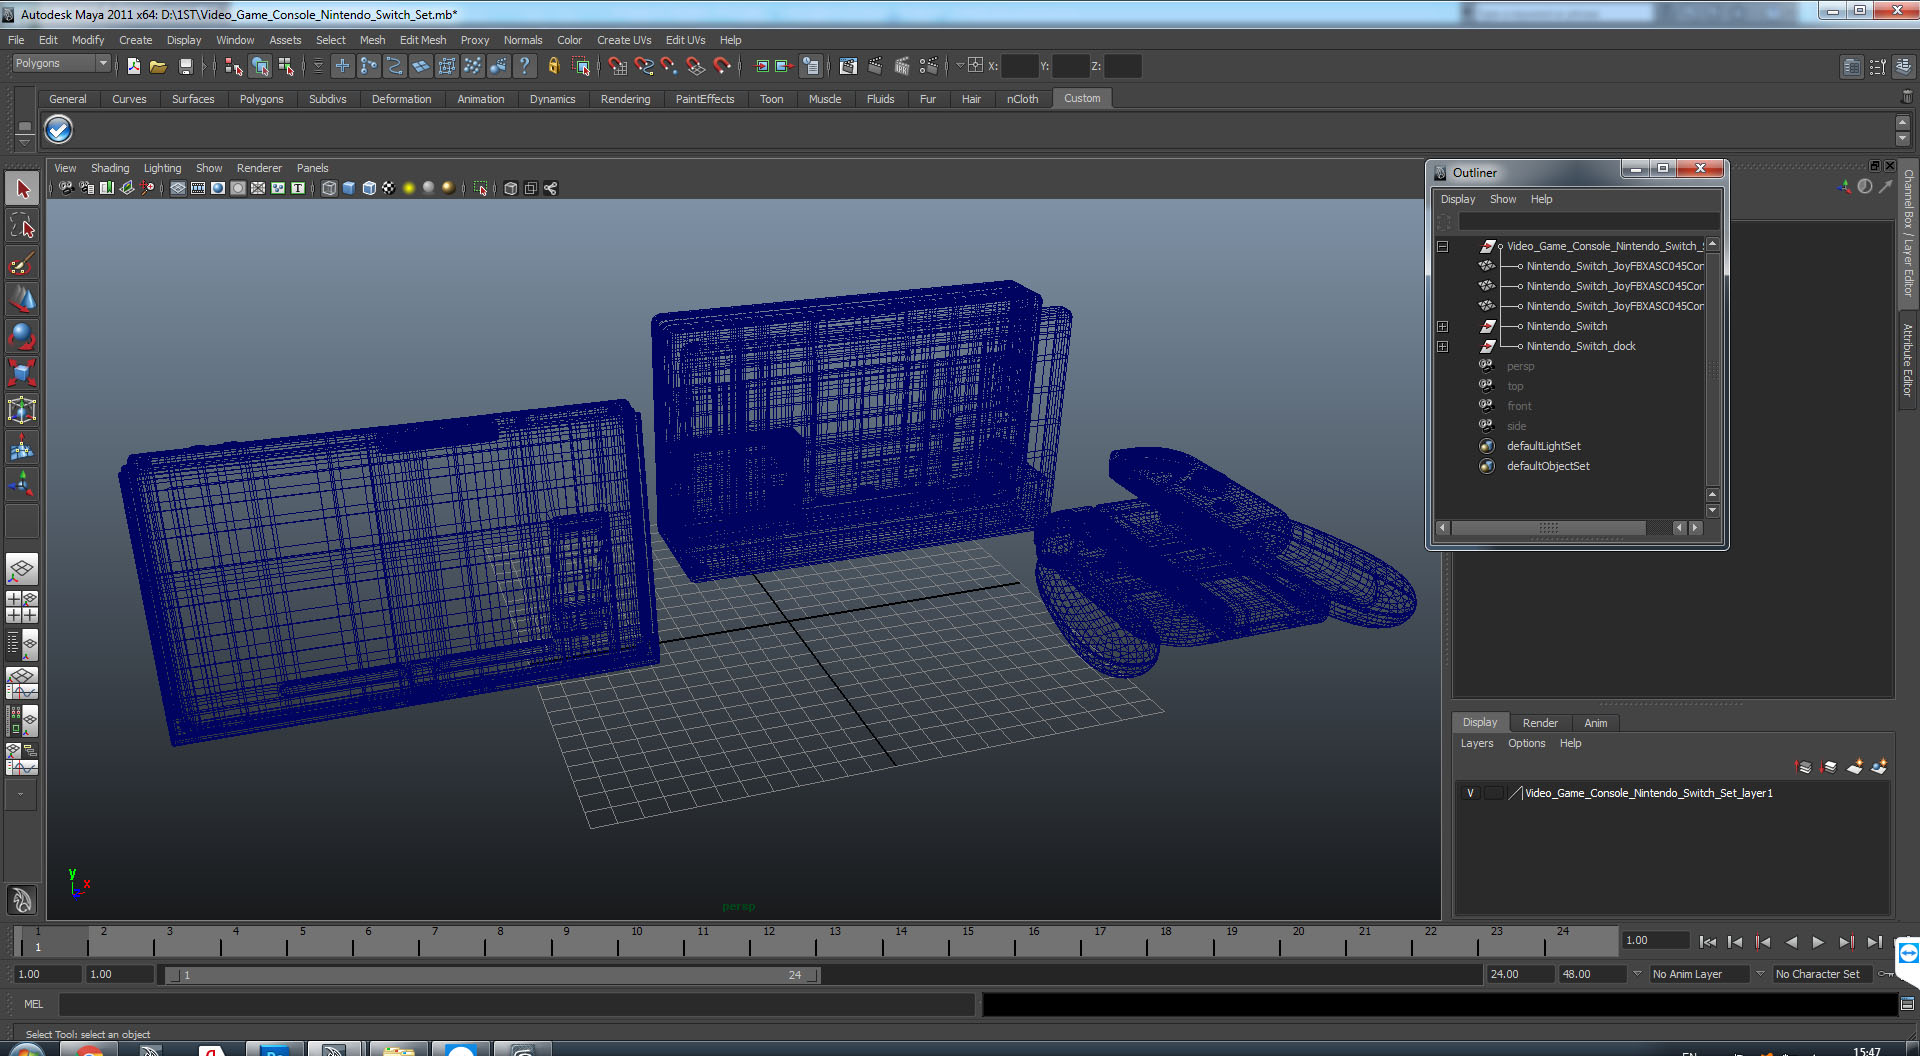Select the Universal Manipulator tool

[22, 411]
